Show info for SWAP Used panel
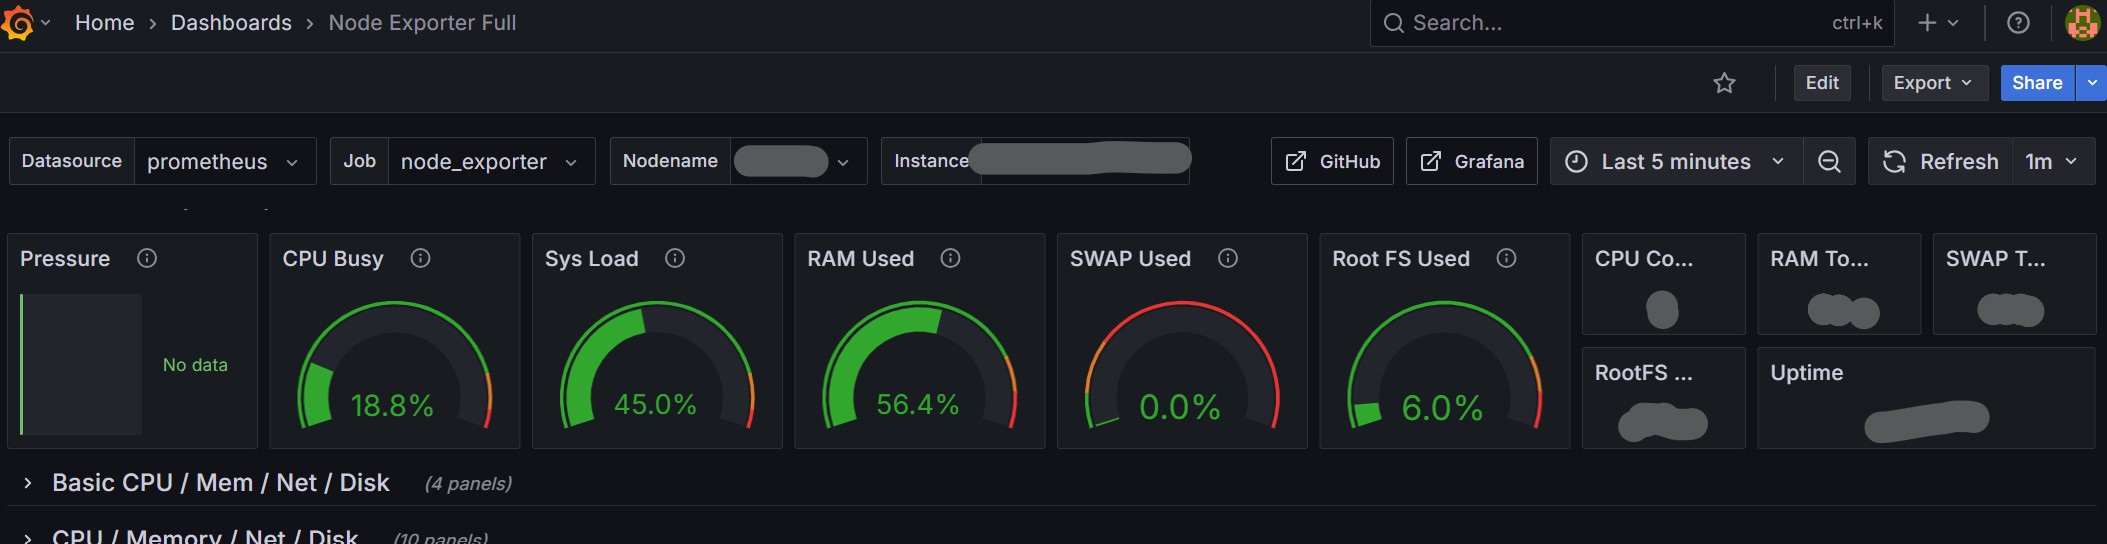 click(x=1228, y=258)
